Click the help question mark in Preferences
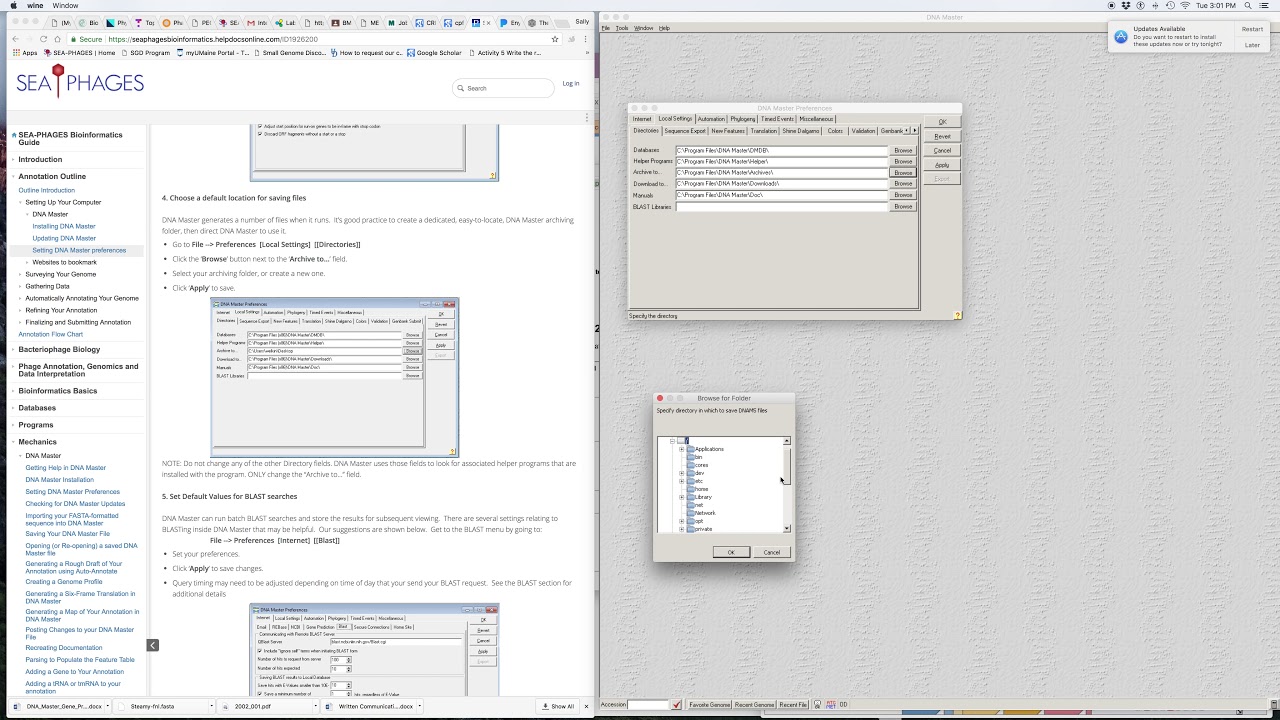The image size is (1280, 720). coord(957,315)
